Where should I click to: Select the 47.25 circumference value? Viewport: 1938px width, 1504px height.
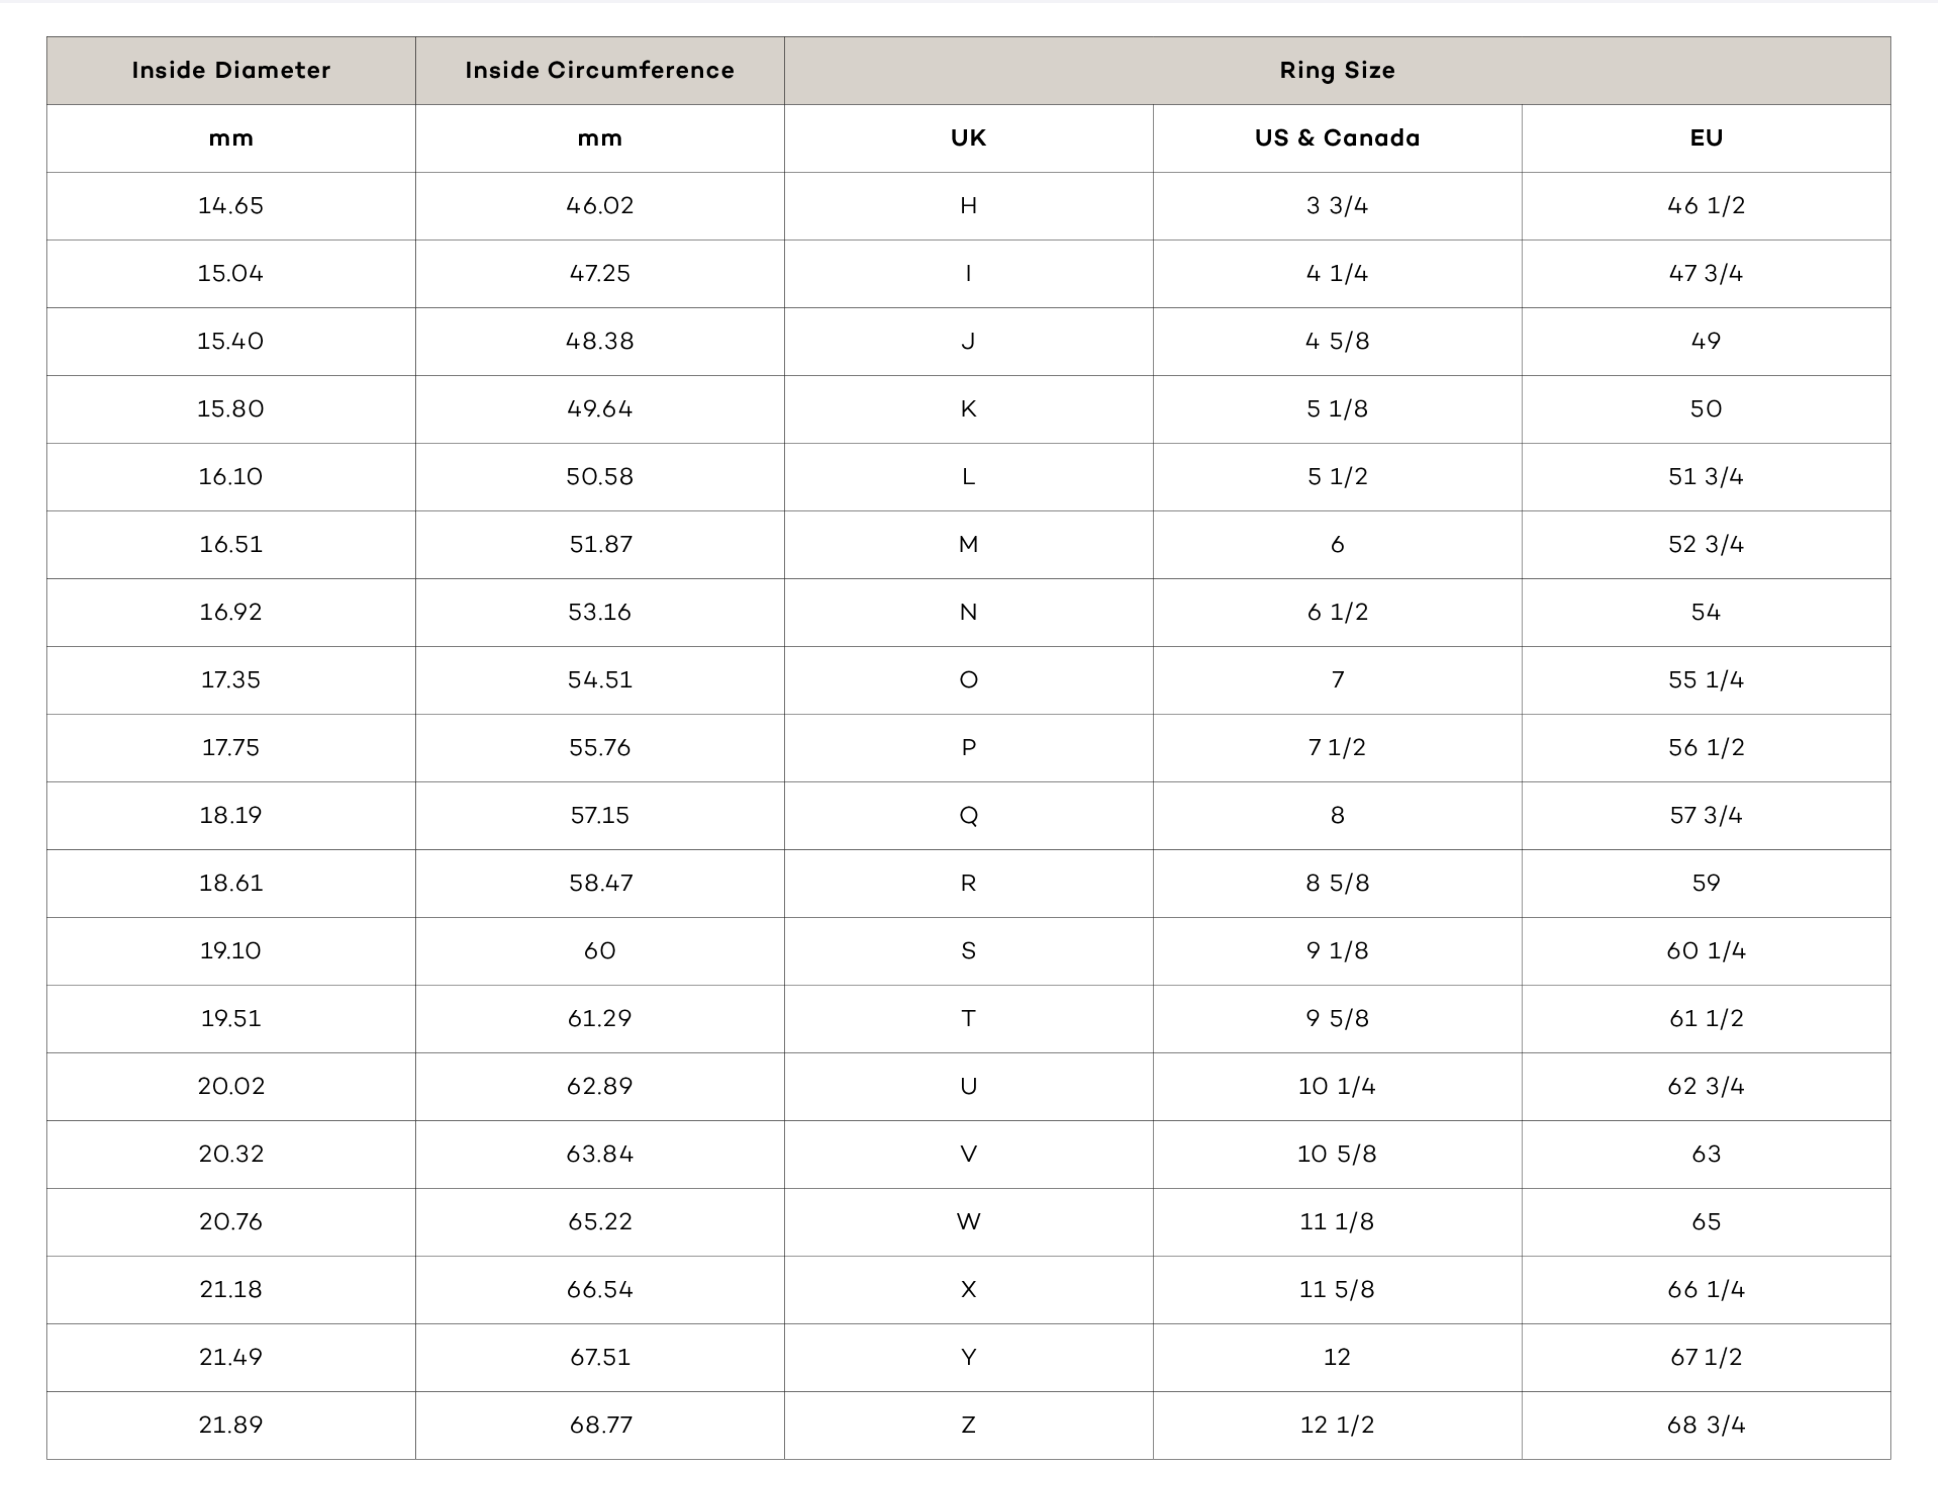click(600, 274)
